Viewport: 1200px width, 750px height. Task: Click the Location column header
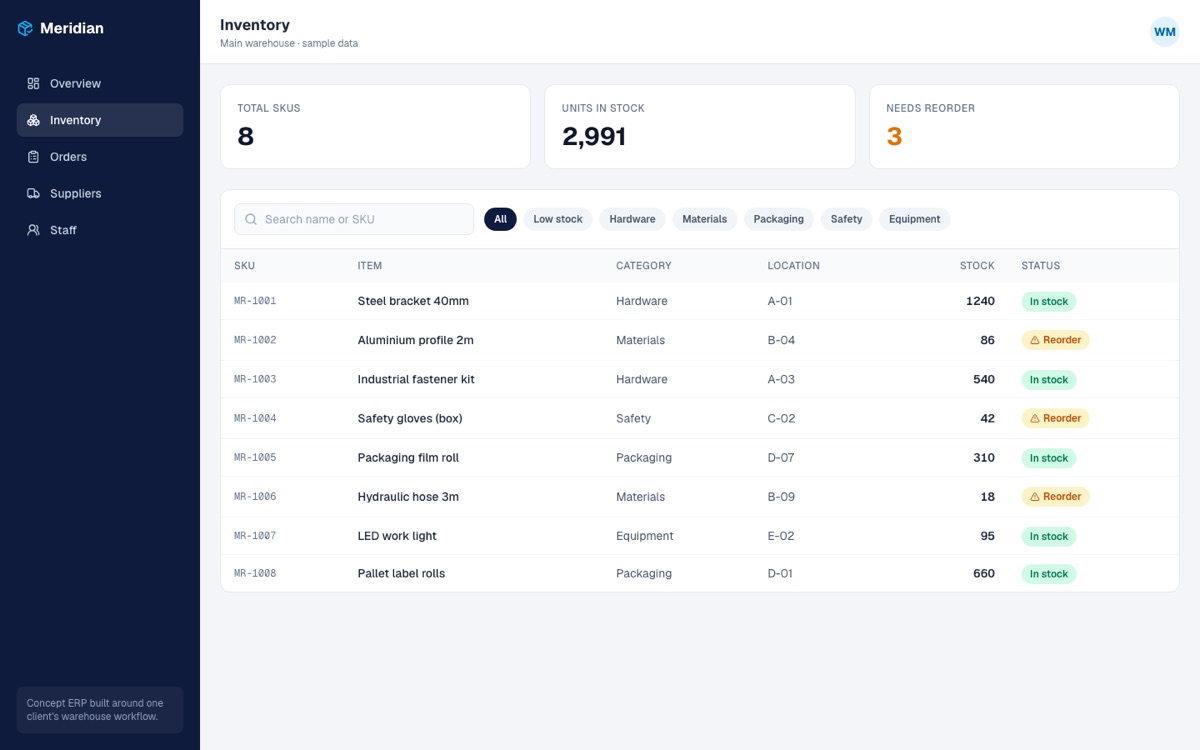pos(794,266)
